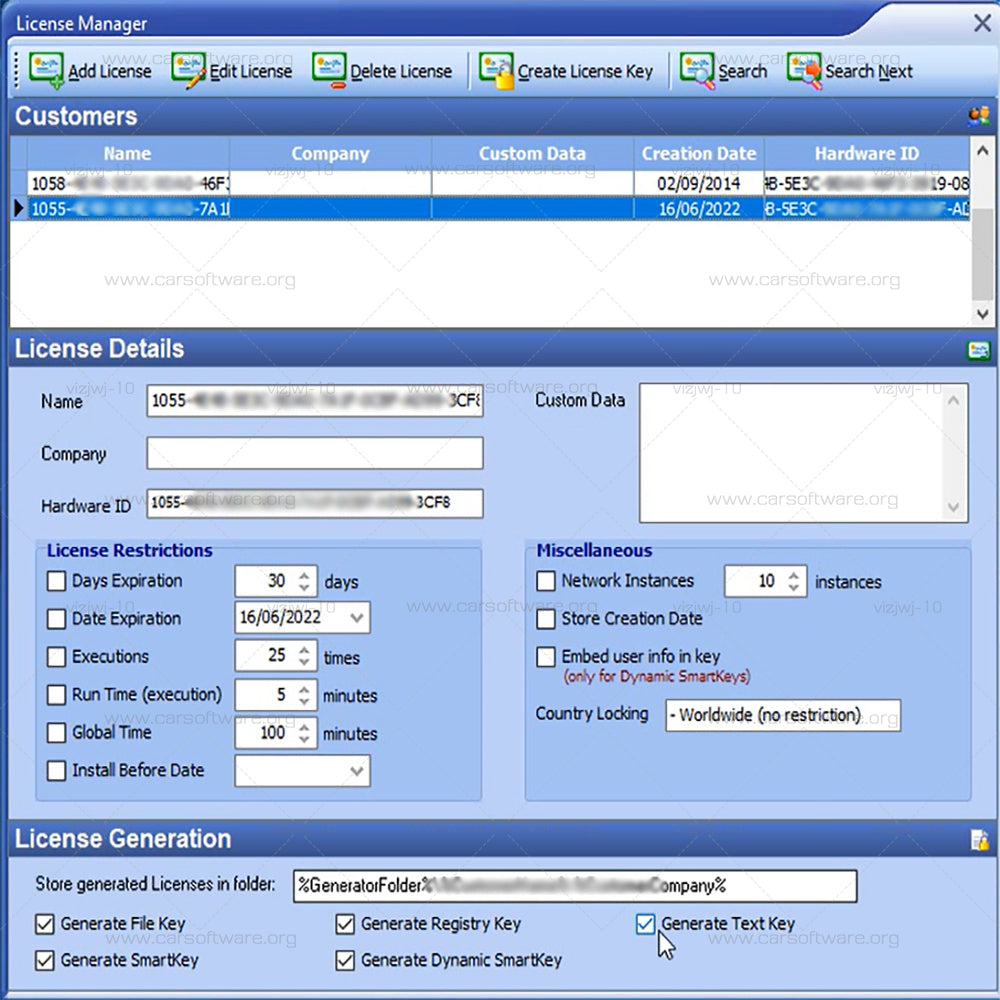Click the License Generation header icon
This screenshot has width=1000, height=1000.
[979, 839]
